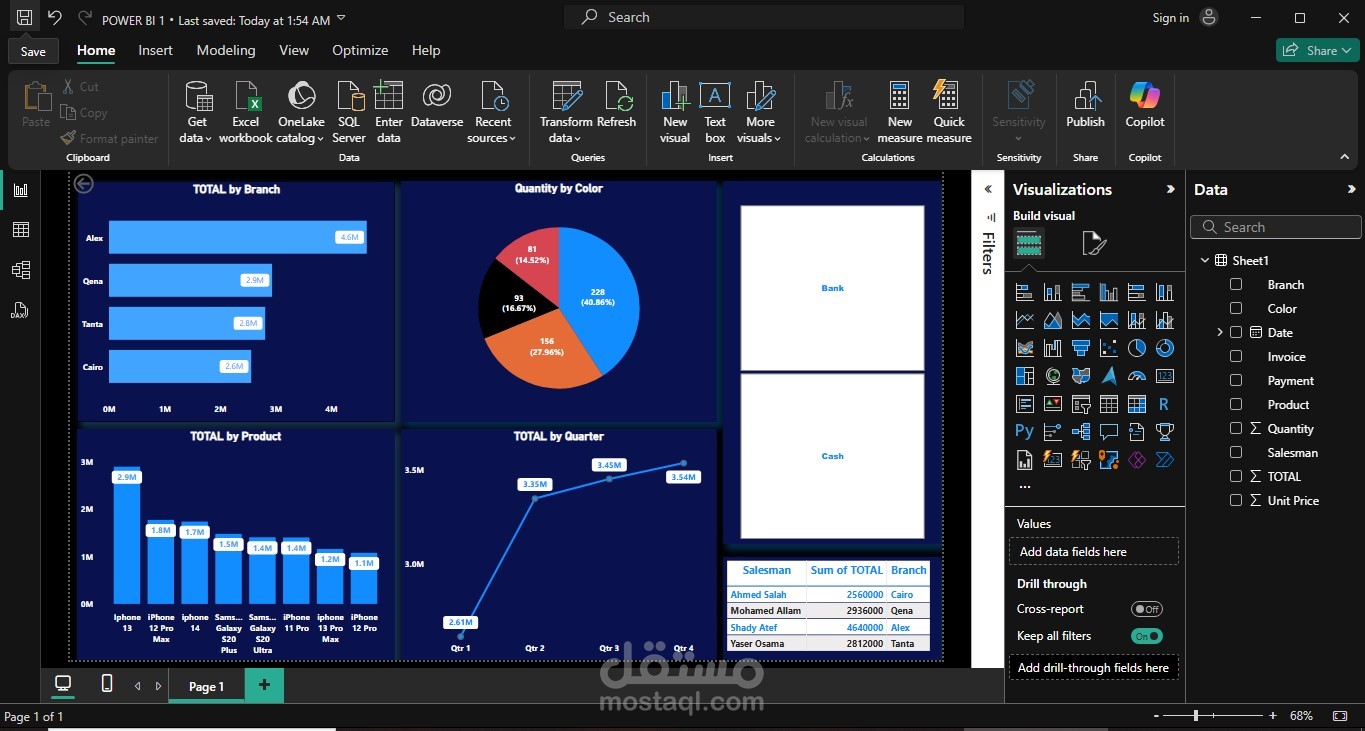Import data from an Excel workbook
The height and width of the screenshot is (731, 1365).
coord(245,112)
